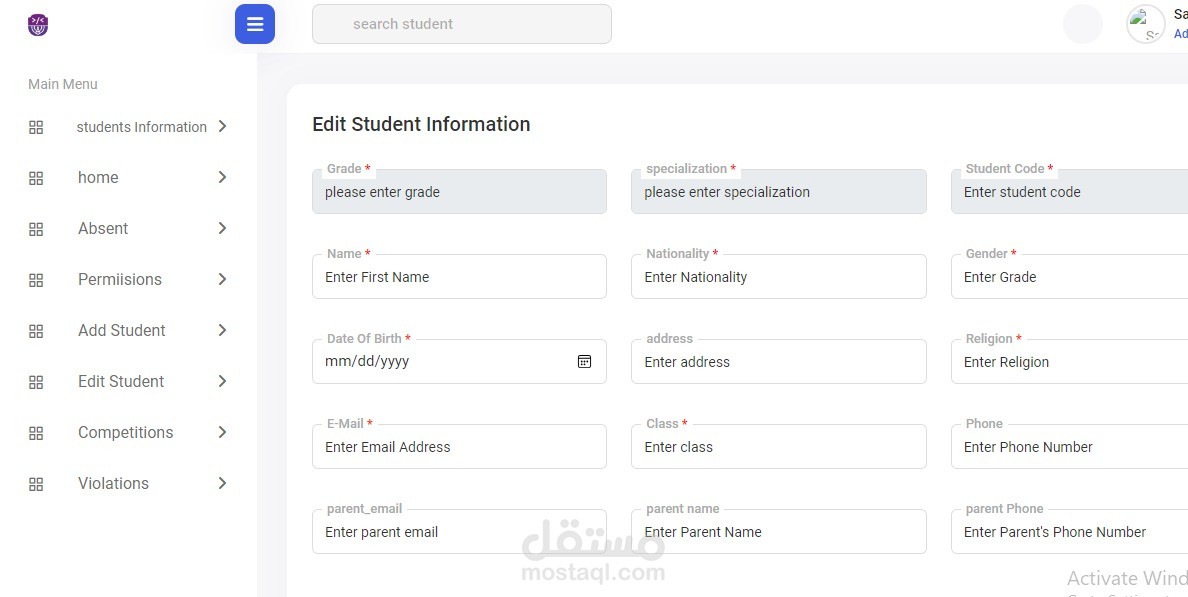Click the purple site logo icon
This screenshot has height=597, width=1188.
38,25
